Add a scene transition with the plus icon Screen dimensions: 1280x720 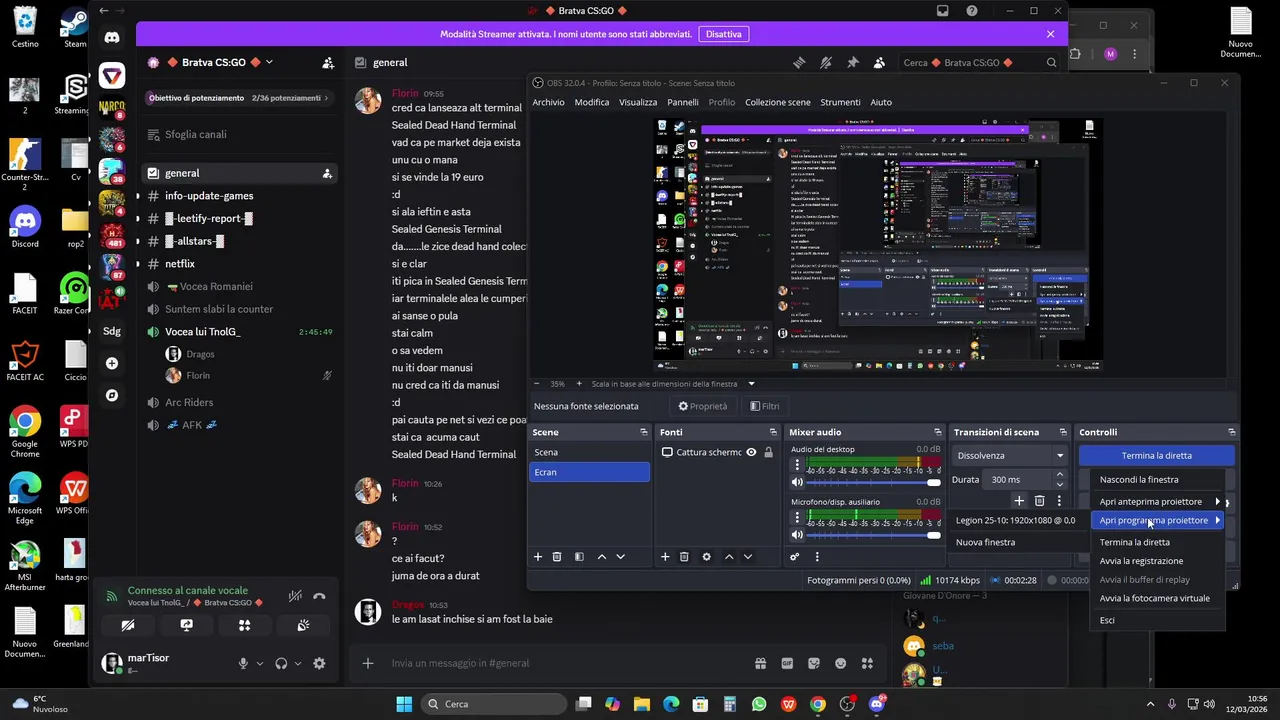[1019, 501]
